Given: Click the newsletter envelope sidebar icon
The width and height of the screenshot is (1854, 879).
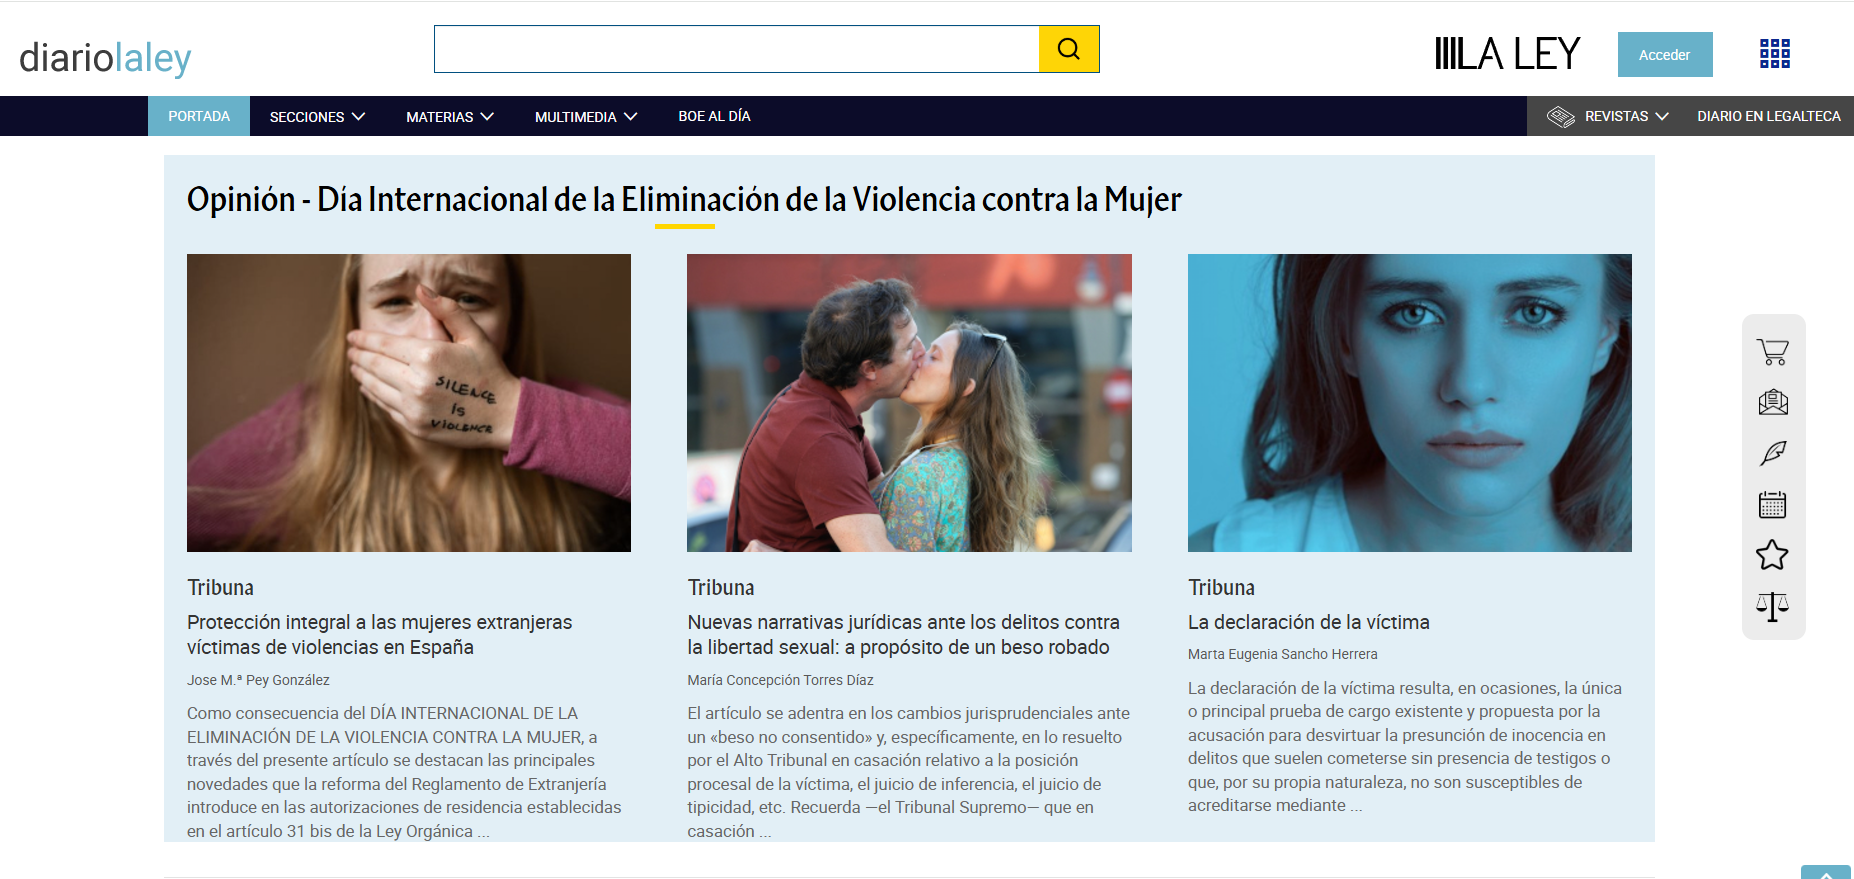Looking at the screenshot, I should 1772,403.
